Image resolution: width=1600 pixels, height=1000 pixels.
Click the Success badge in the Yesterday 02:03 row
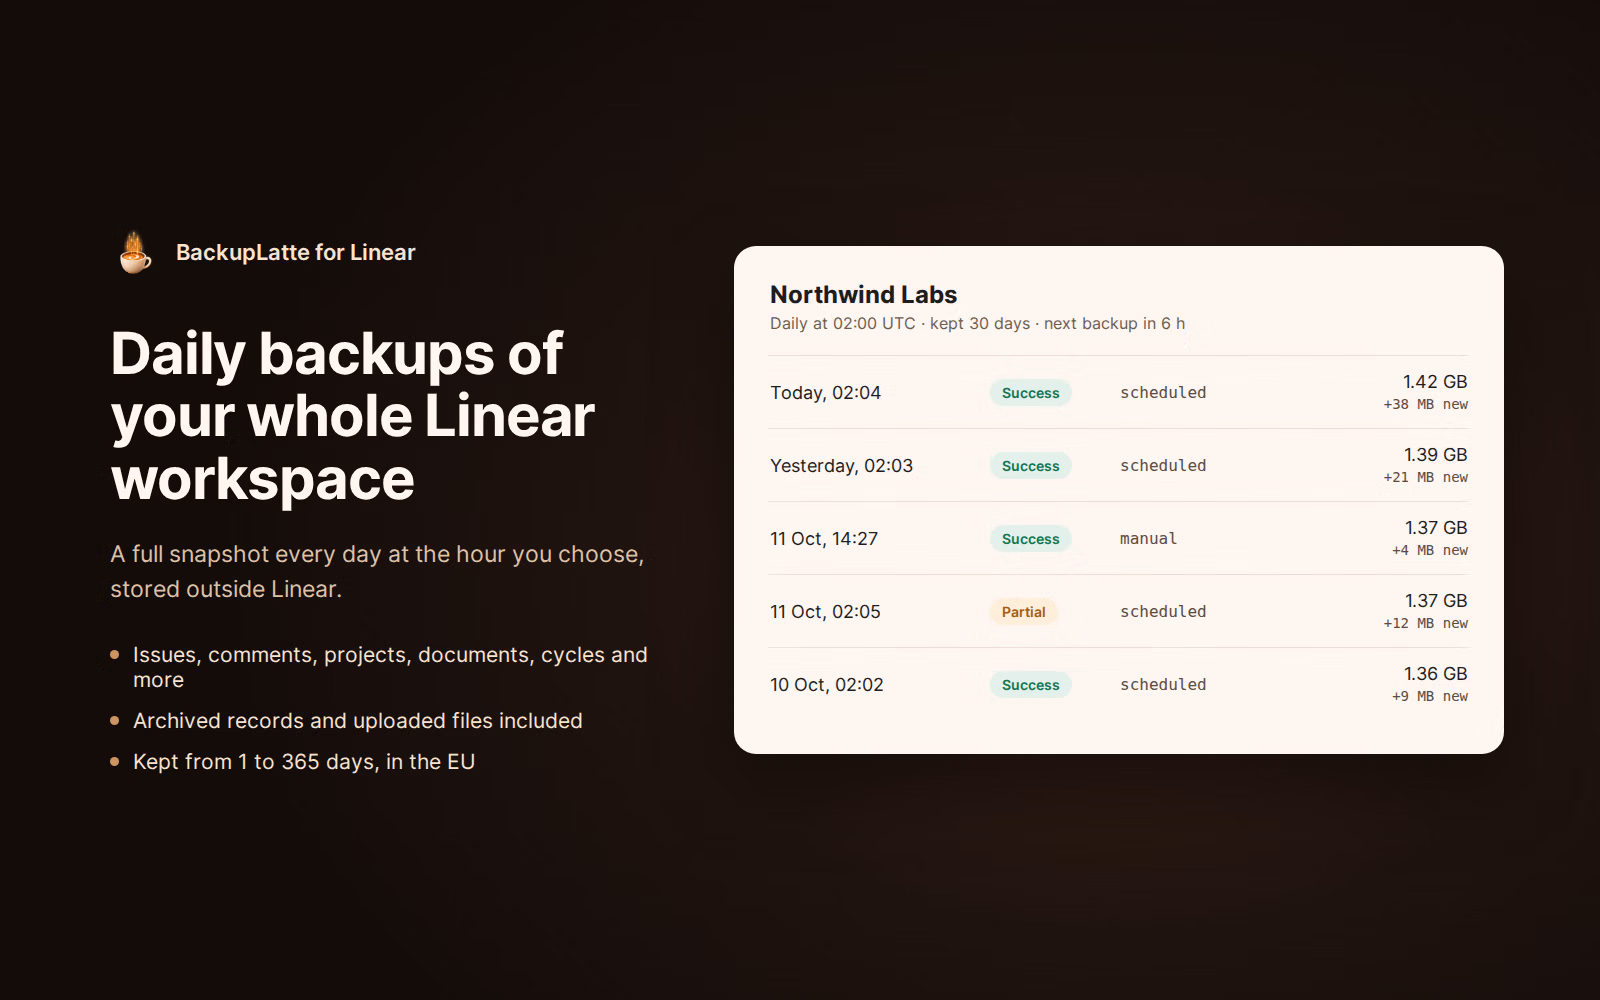pyautogui.click(x=1030, y=466)
